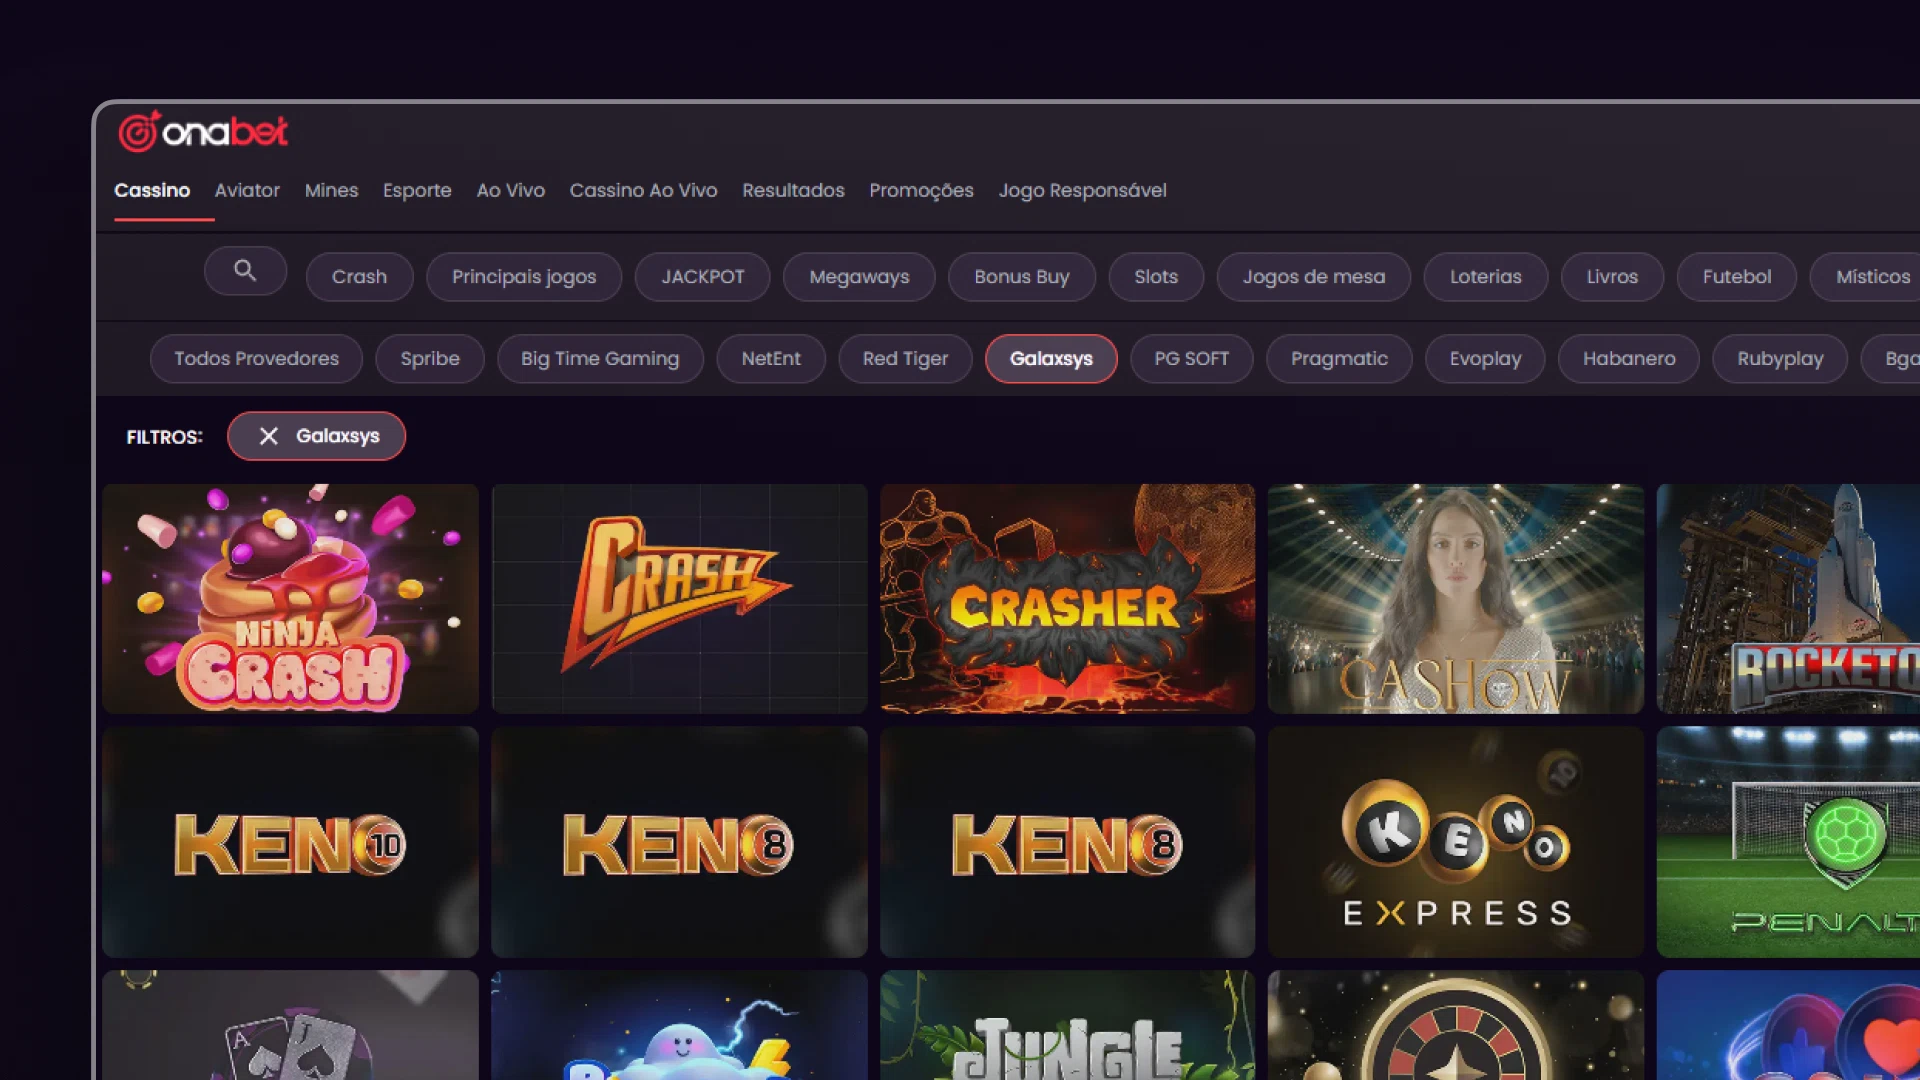This screenshot has width=1920, height=1080.
Task: Select the Keno 10 game
Action: (x=289, y=840)
